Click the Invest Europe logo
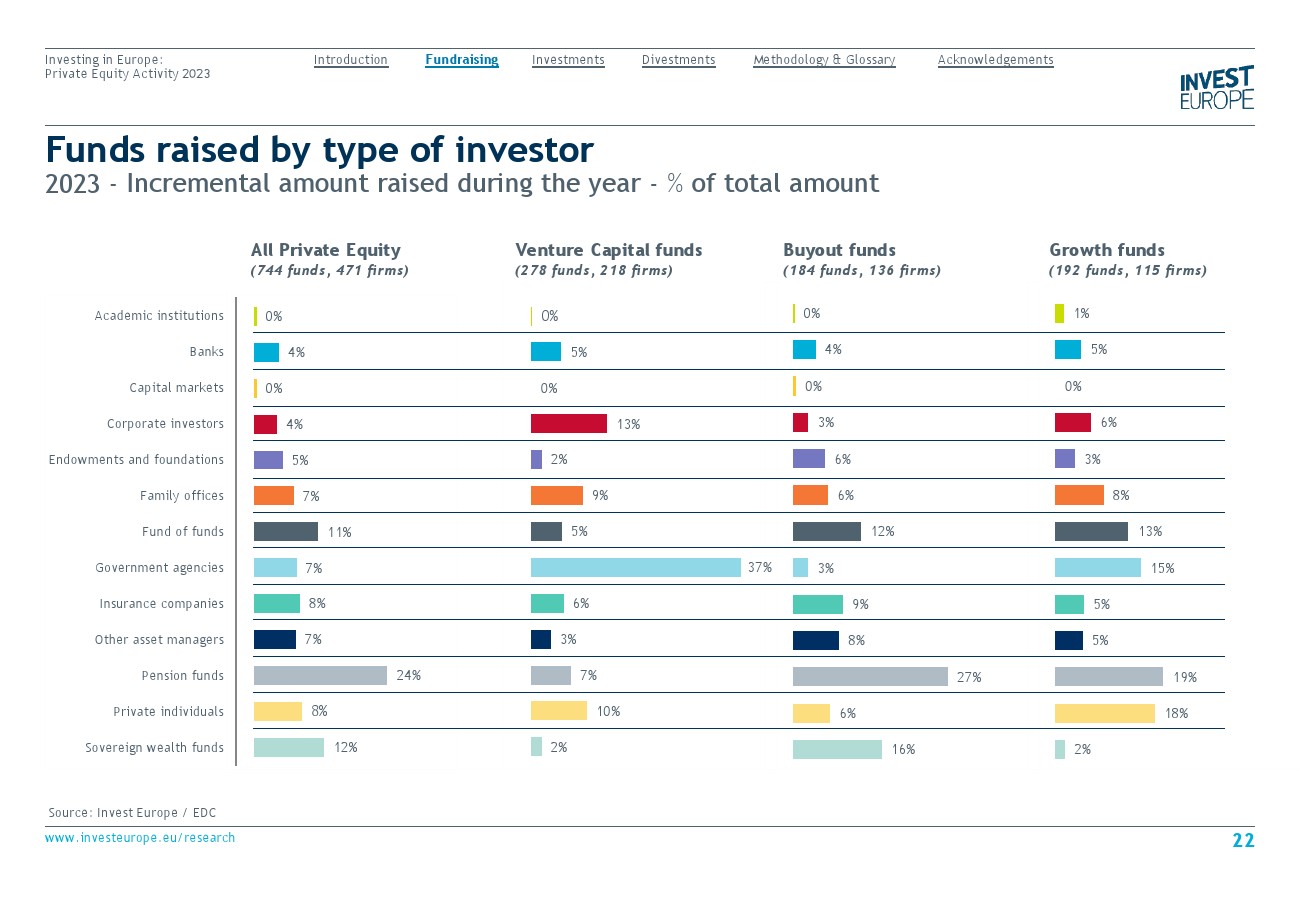1300x900 pixels. tap(1216, 88)
